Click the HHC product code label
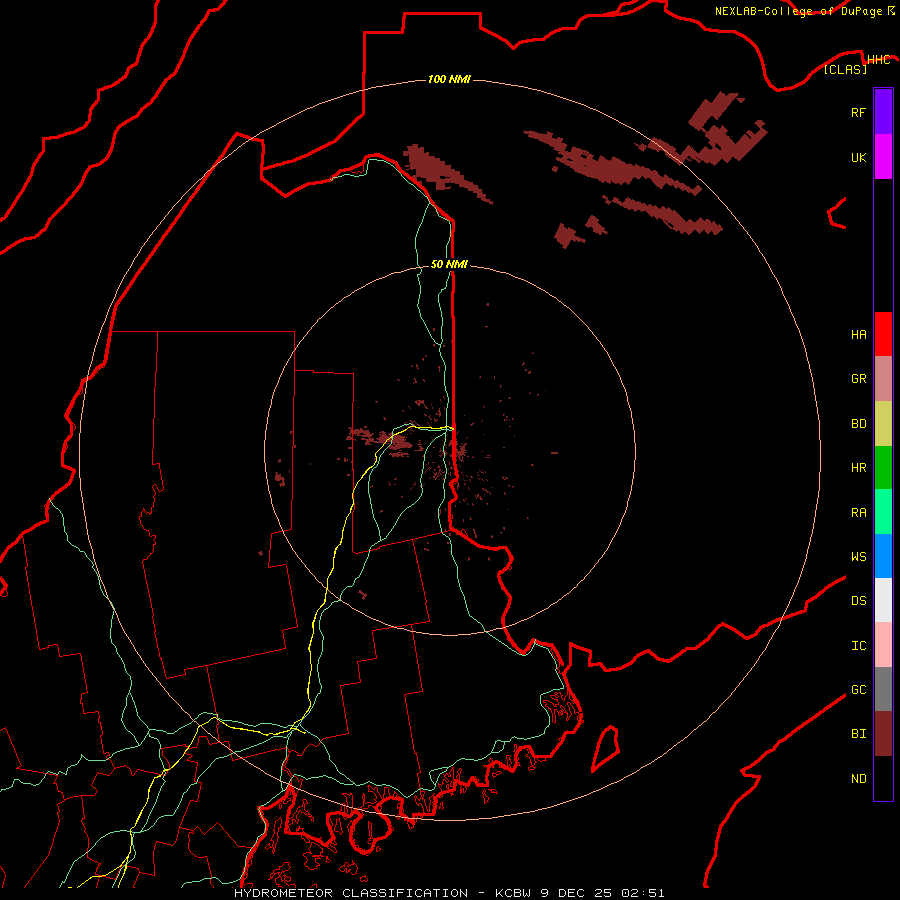This screenshot has height=900, width=900. [878, 60]
